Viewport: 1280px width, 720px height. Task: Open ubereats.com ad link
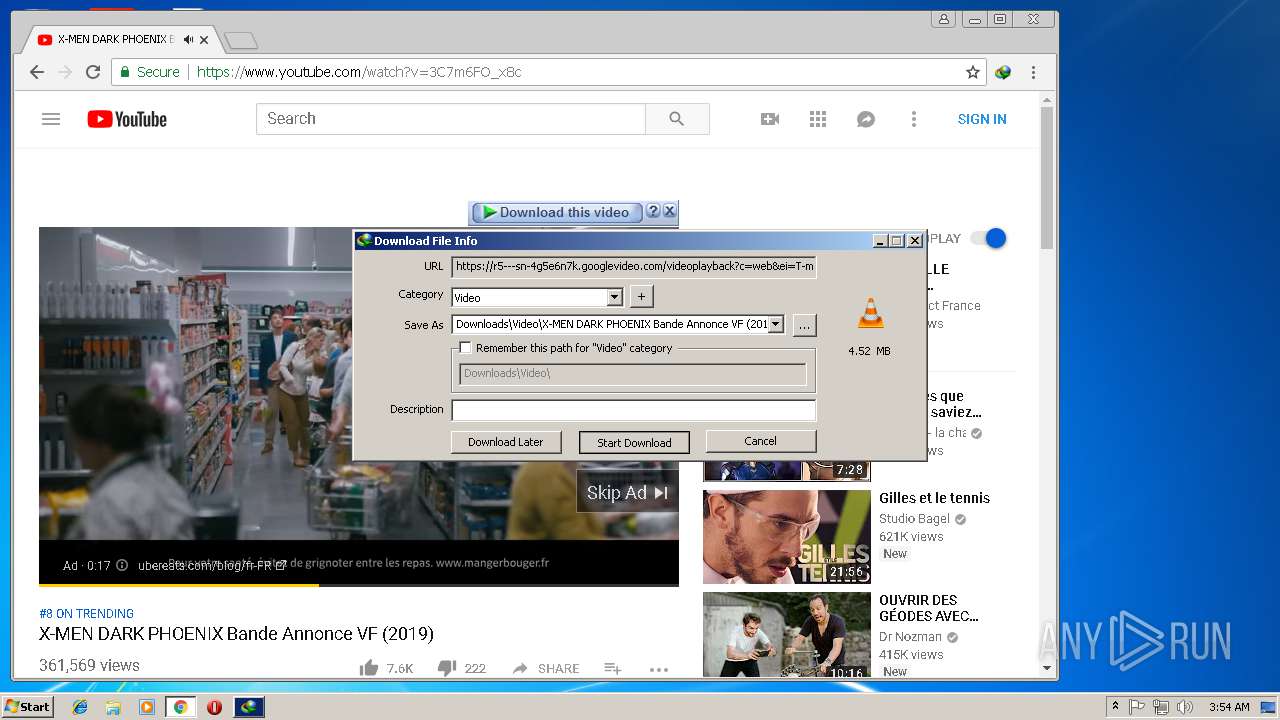tap(211, 565)
